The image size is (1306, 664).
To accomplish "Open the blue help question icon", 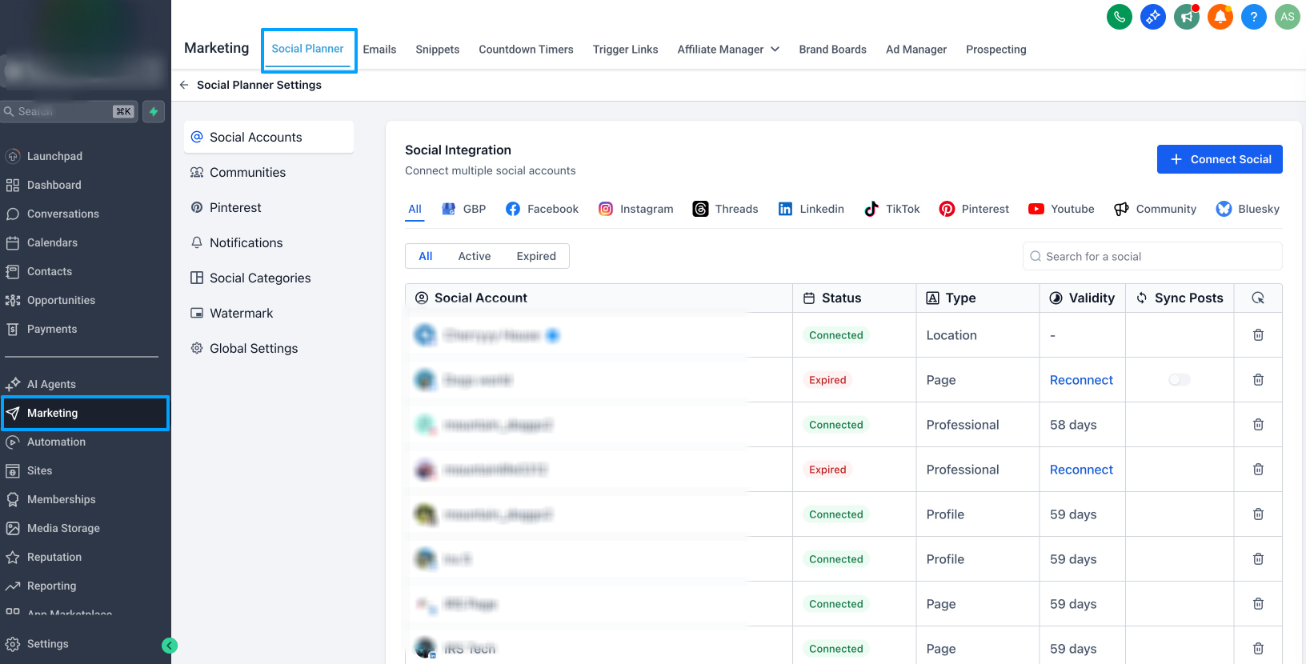I will 1253,16.
